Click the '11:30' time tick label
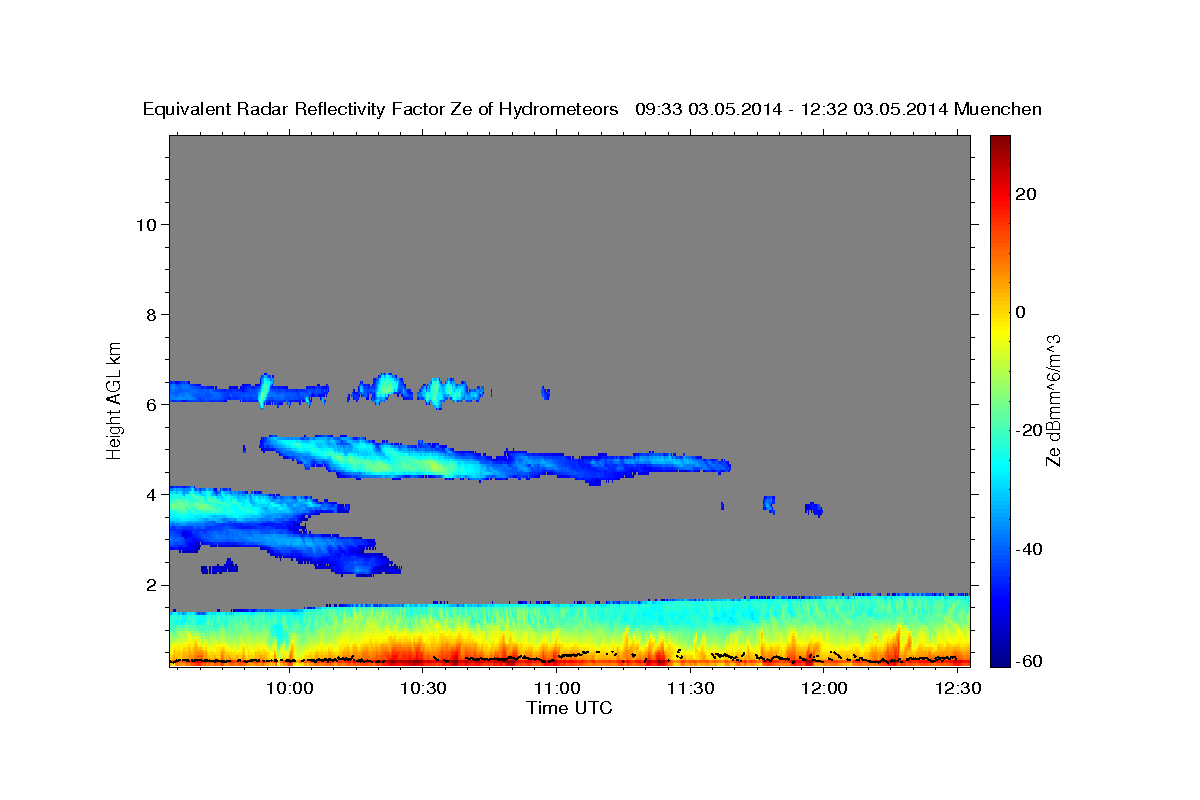Image resolution: width=1200 pixels, height=800 pixels. pyautogui.click(x=690, y=689)
